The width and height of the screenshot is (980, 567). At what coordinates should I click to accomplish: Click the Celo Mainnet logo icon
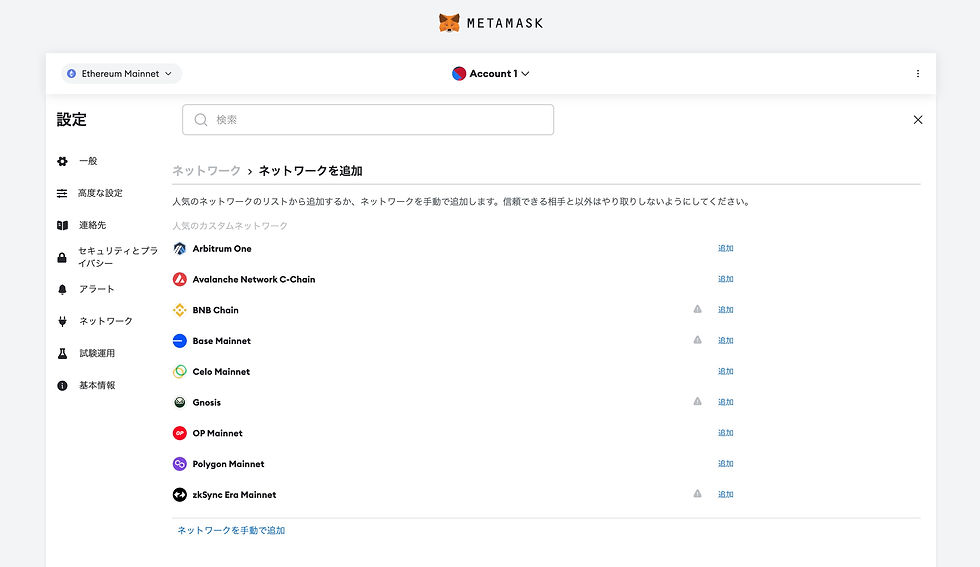179,371
